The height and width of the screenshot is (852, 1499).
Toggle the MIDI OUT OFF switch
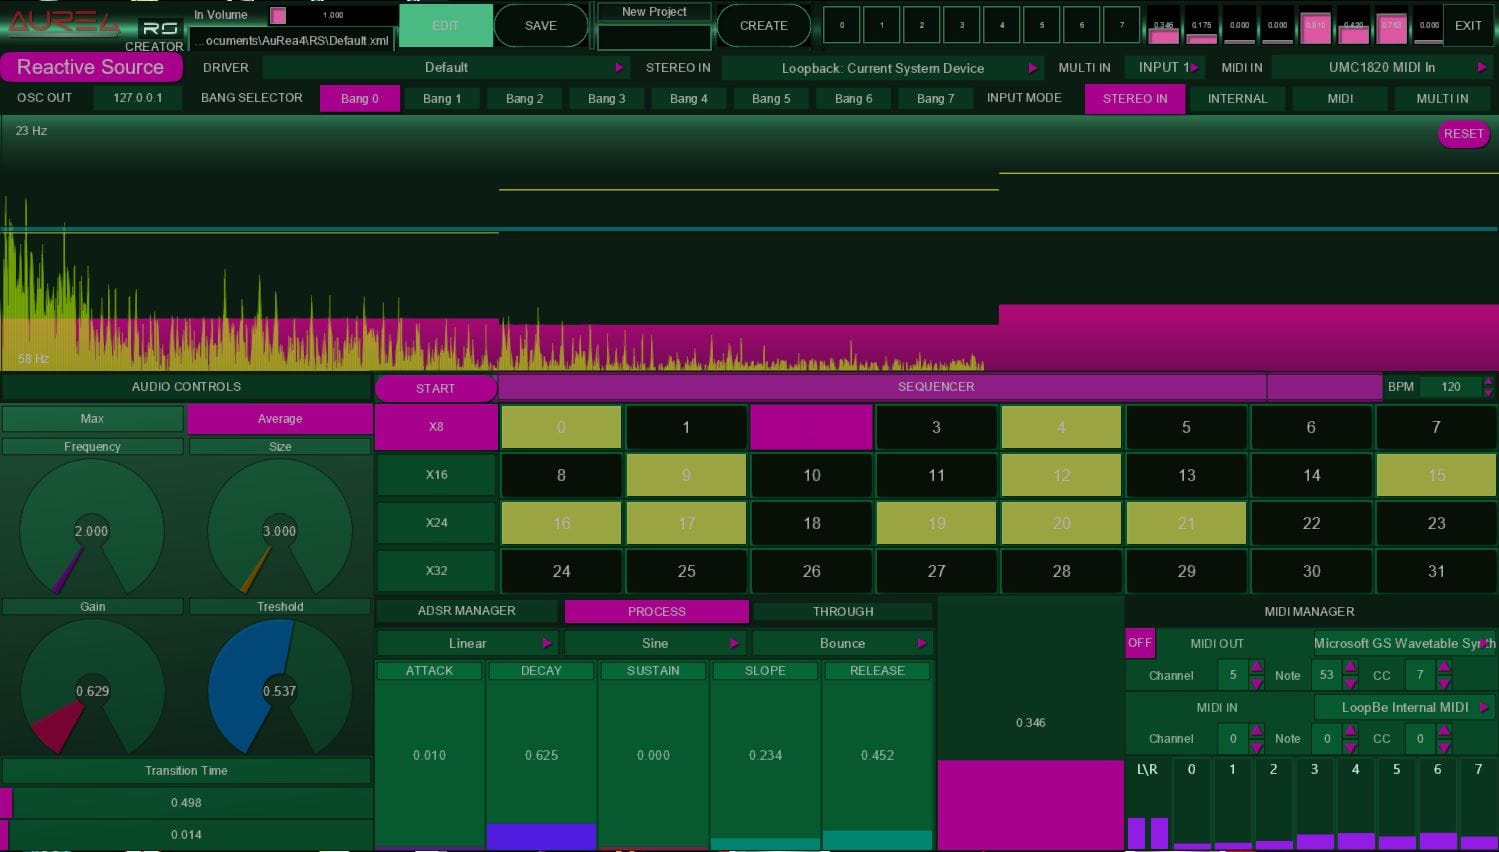[x=1139, y=643]
